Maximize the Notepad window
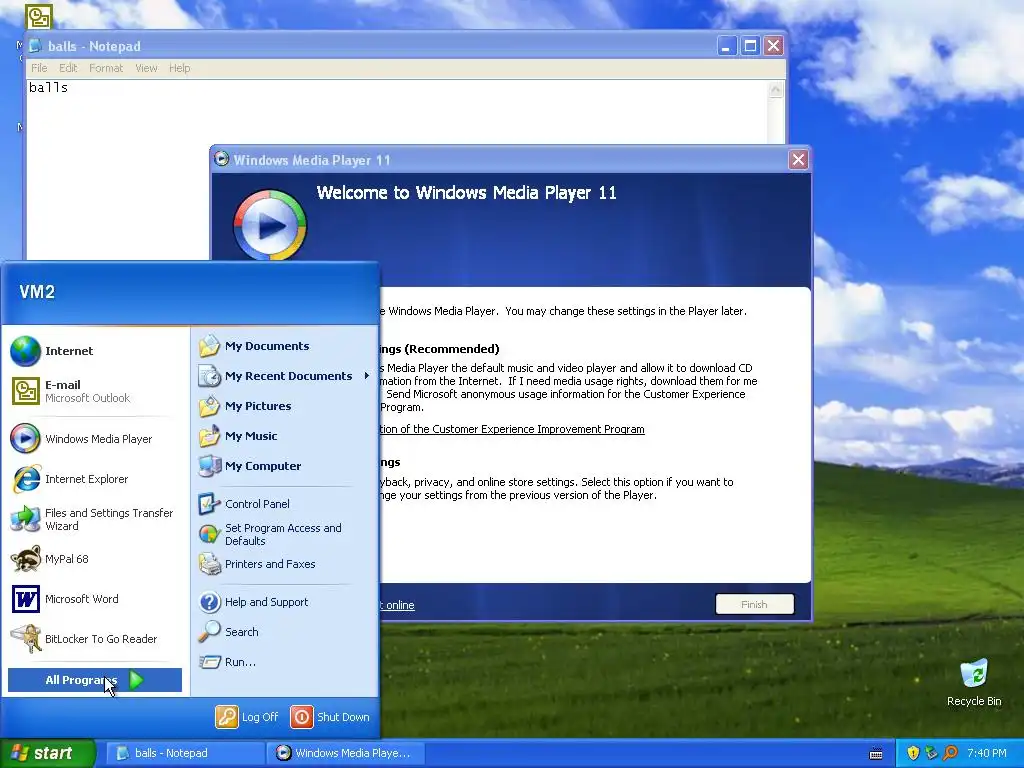 [x=750, y=46]
